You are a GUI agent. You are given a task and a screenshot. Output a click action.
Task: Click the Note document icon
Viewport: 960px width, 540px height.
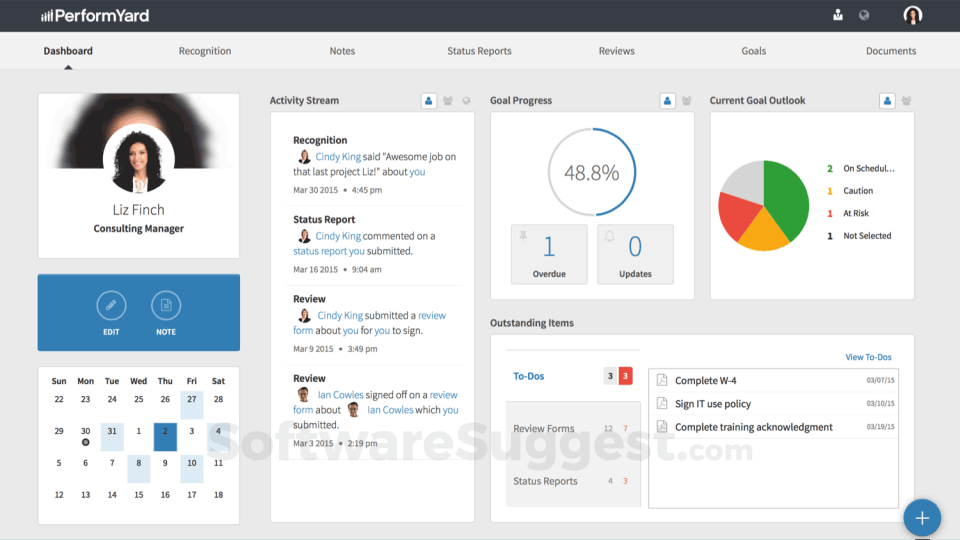click(166, 305)
